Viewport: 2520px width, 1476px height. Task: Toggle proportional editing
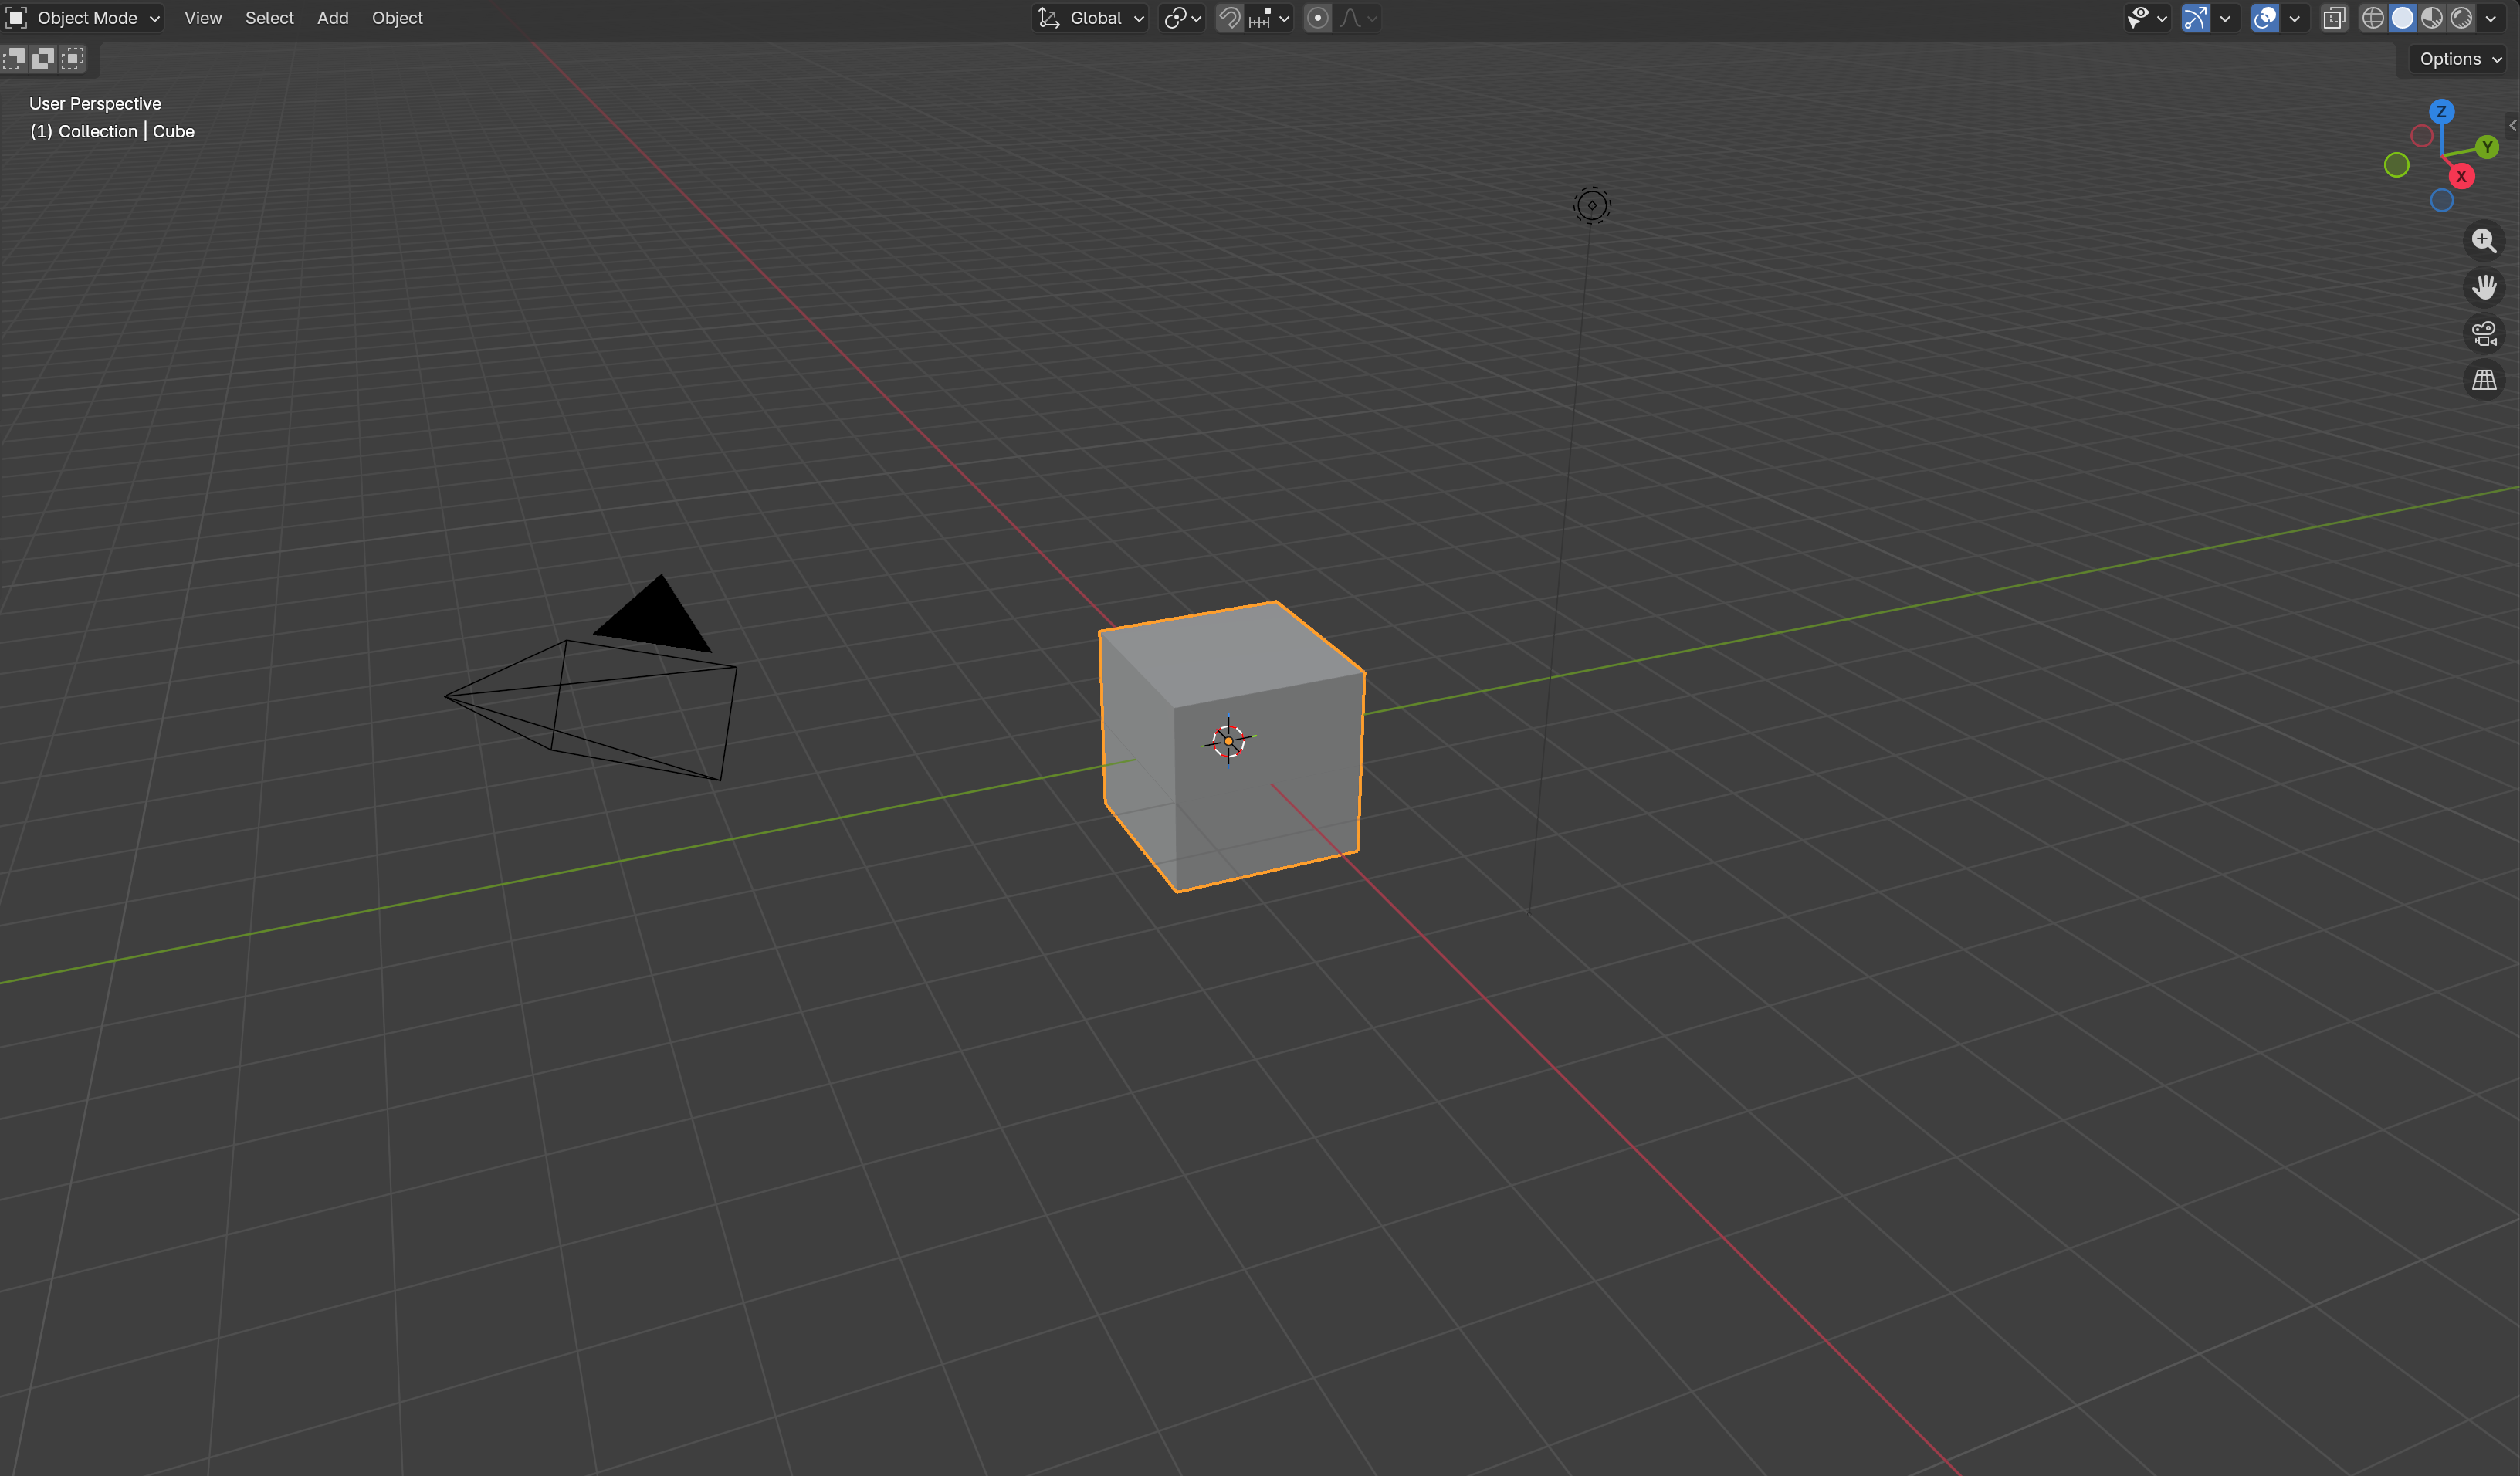[1318, 18]
